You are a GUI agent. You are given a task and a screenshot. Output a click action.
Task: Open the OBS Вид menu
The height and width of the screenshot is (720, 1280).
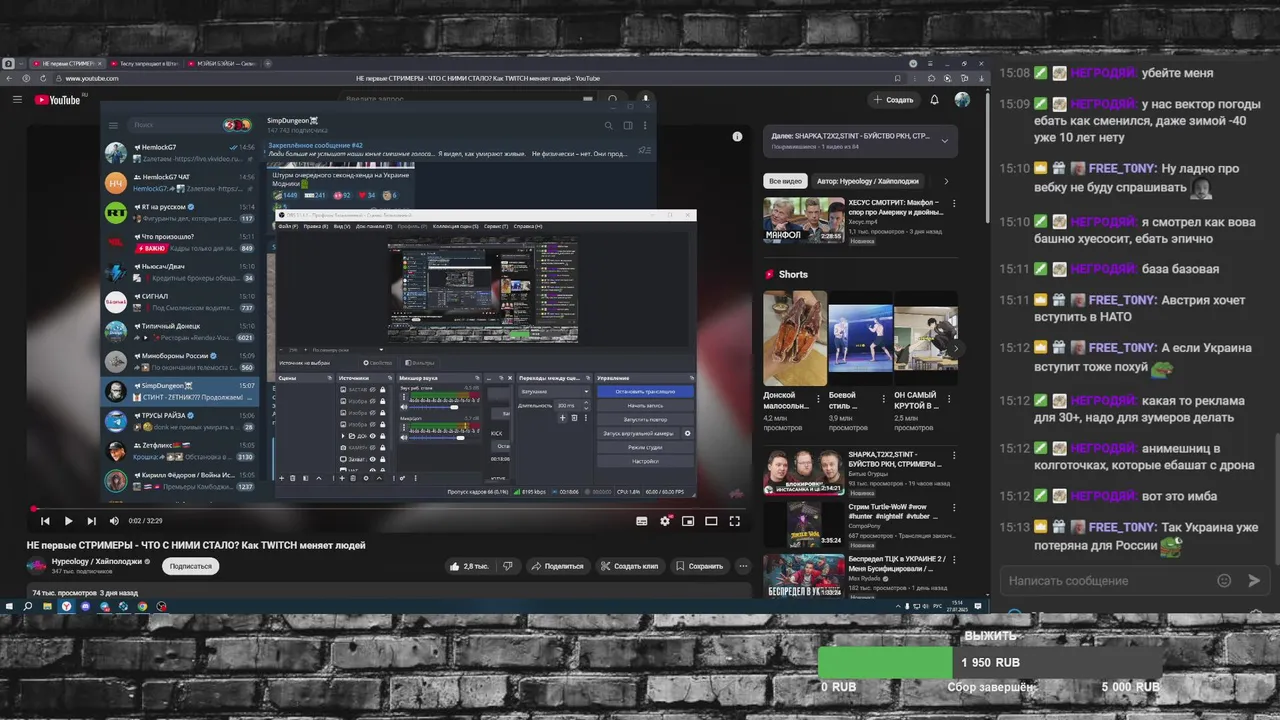pyautogui.click(x=344, y=226)
